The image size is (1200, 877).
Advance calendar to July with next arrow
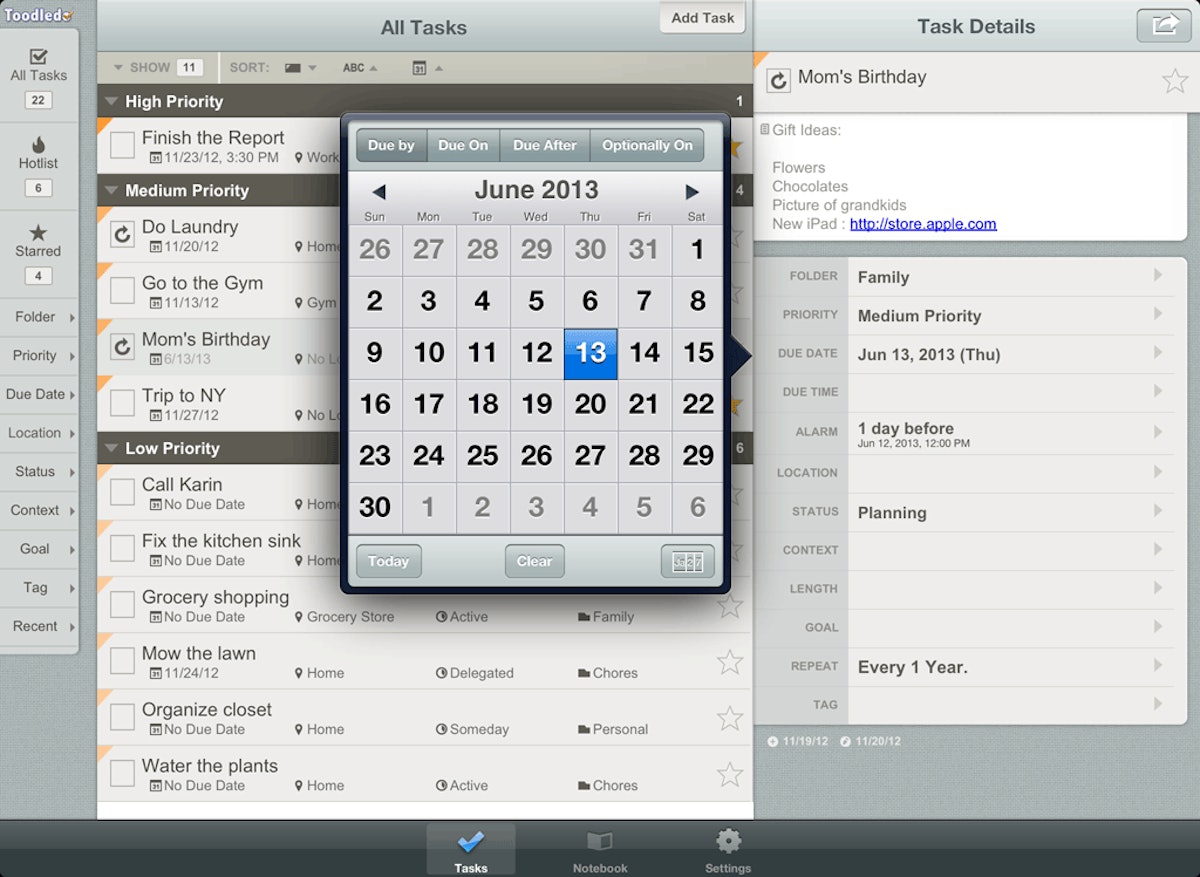(692, 190)
